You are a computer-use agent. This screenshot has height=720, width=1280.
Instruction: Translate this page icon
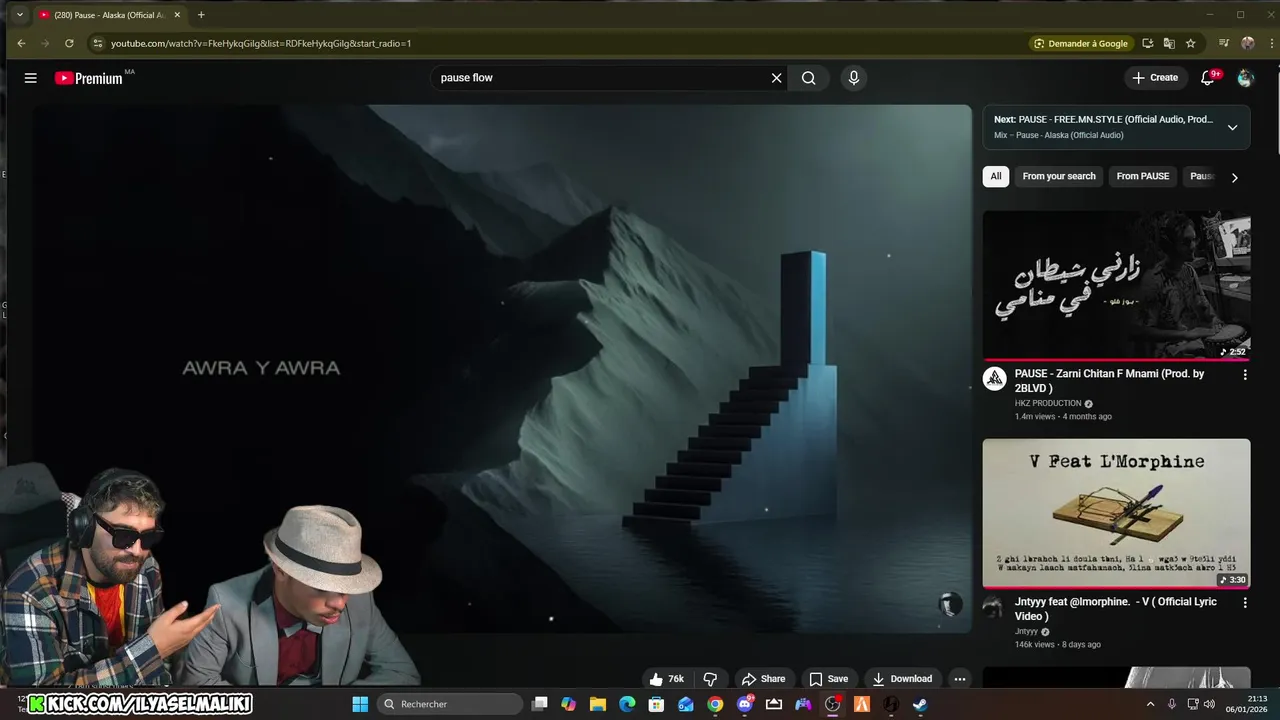pos(1169,43)
